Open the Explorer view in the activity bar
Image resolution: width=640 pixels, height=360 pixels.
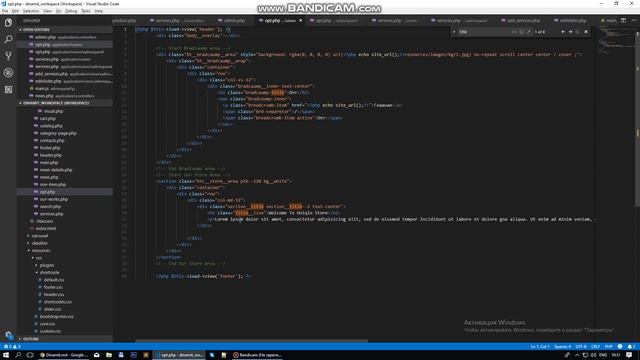pos(8,22)
